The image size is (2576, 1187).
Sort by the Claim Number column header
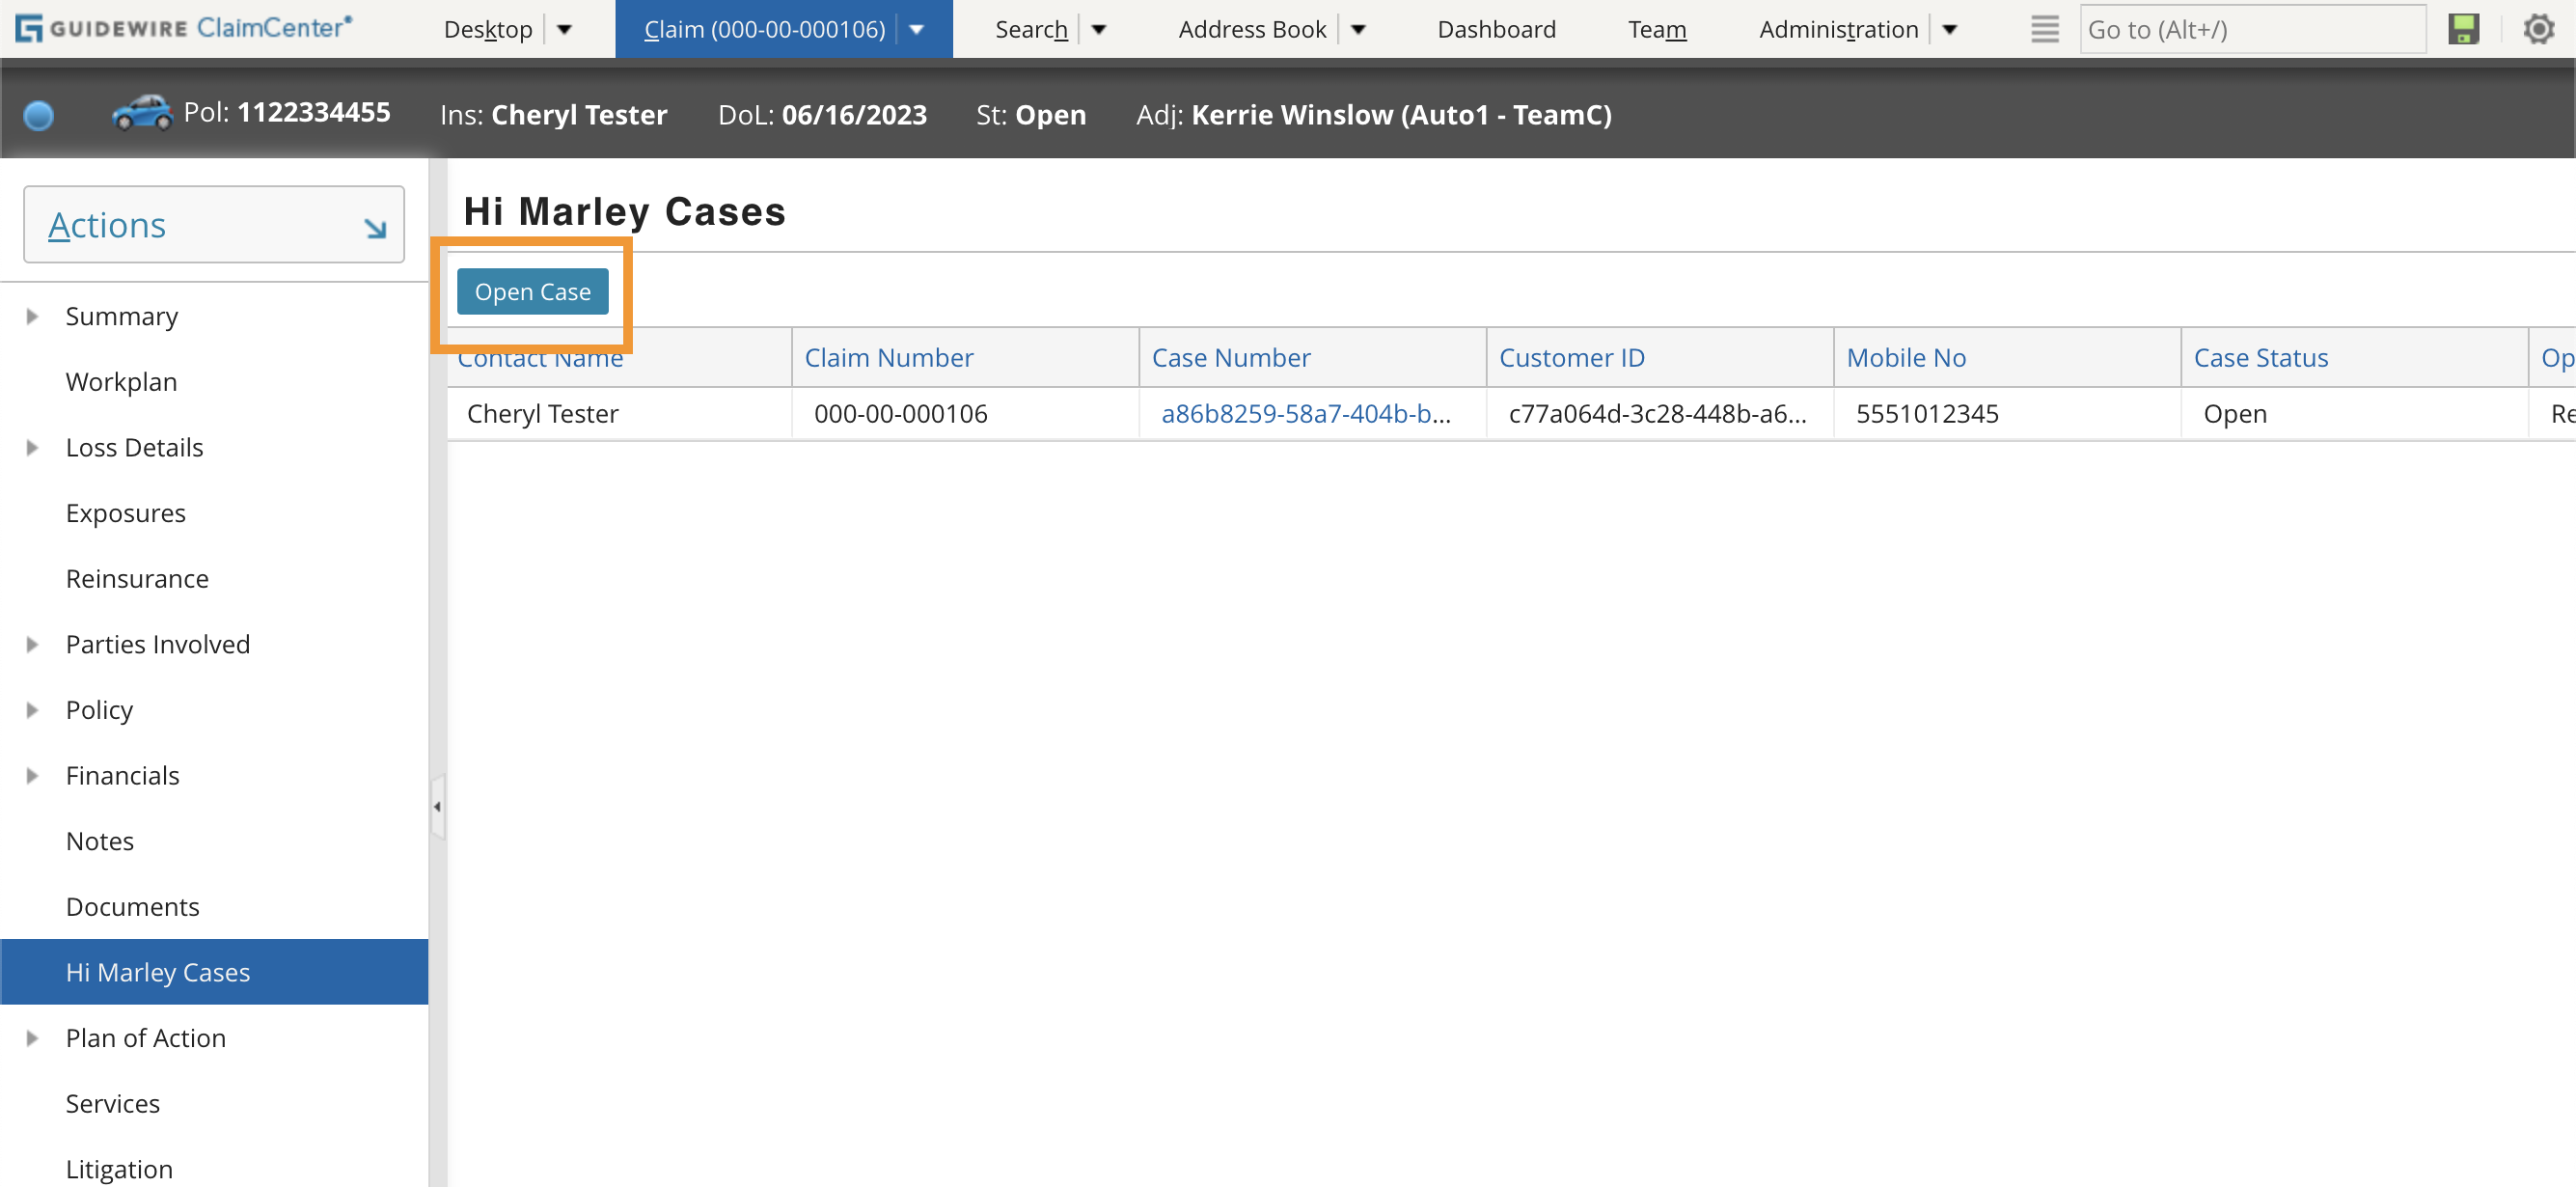pyautogui.click(x=888, y=357)
